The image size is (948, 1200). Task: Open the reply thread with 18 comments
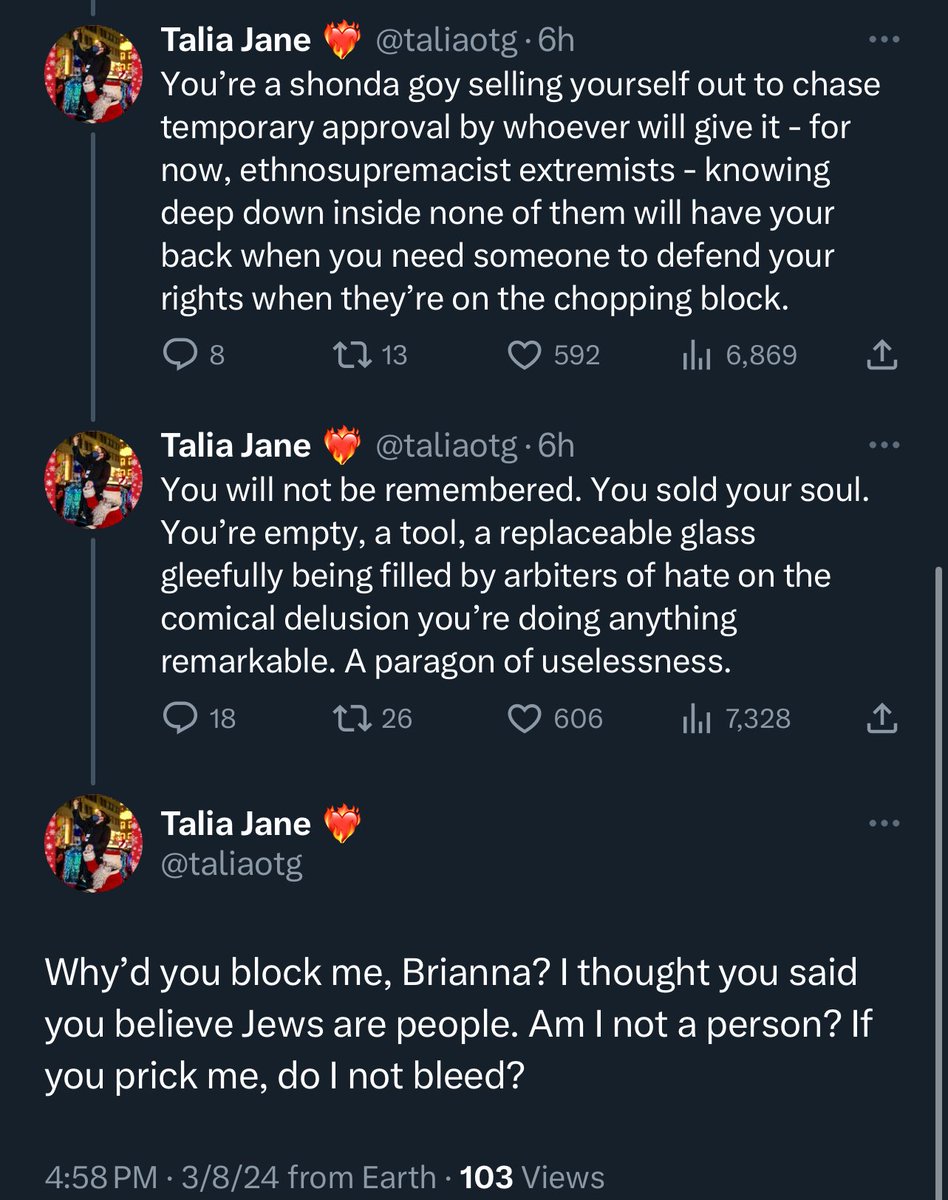coord(199,718)
